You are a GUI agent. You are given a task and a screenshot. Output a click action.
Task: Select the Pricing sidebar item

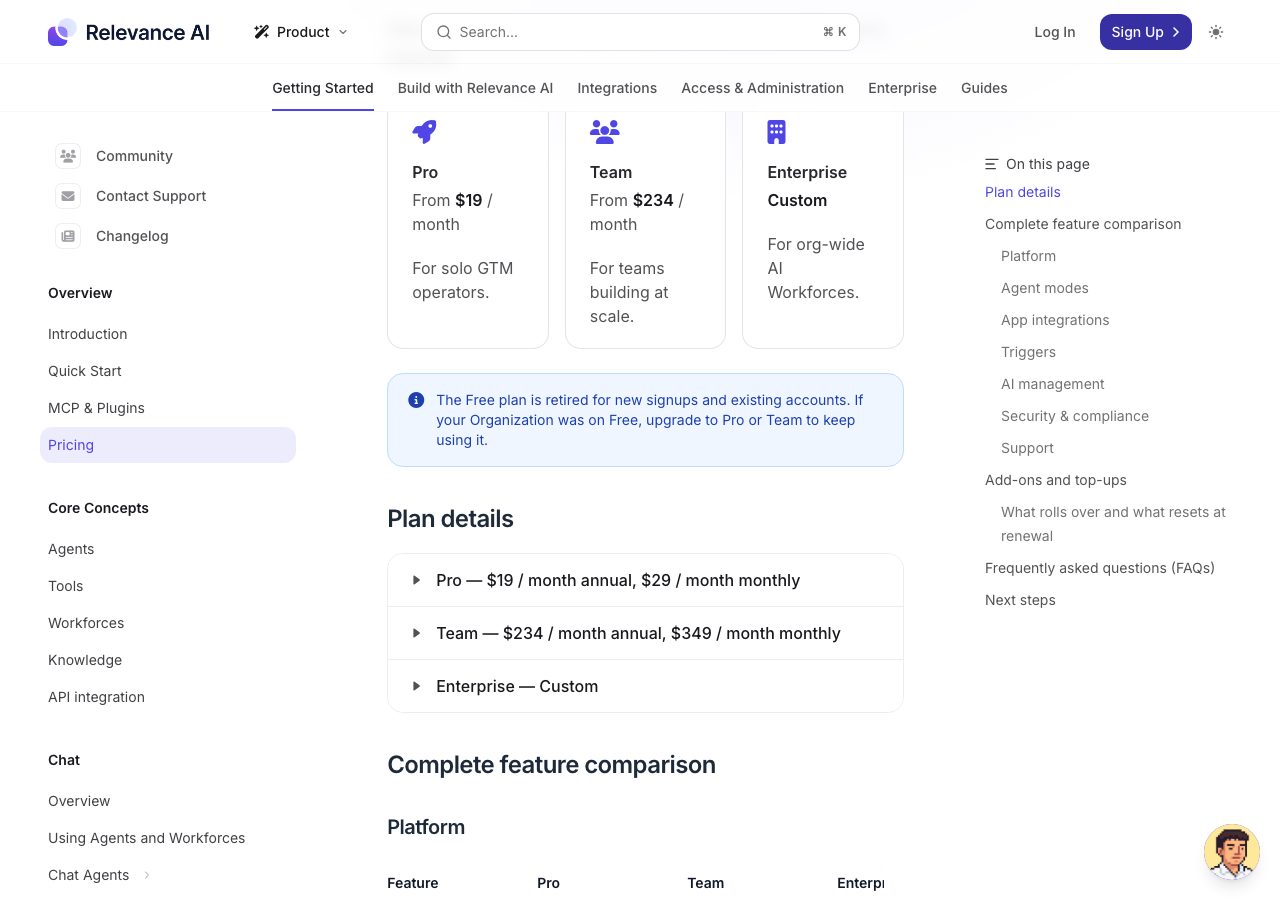168,445
